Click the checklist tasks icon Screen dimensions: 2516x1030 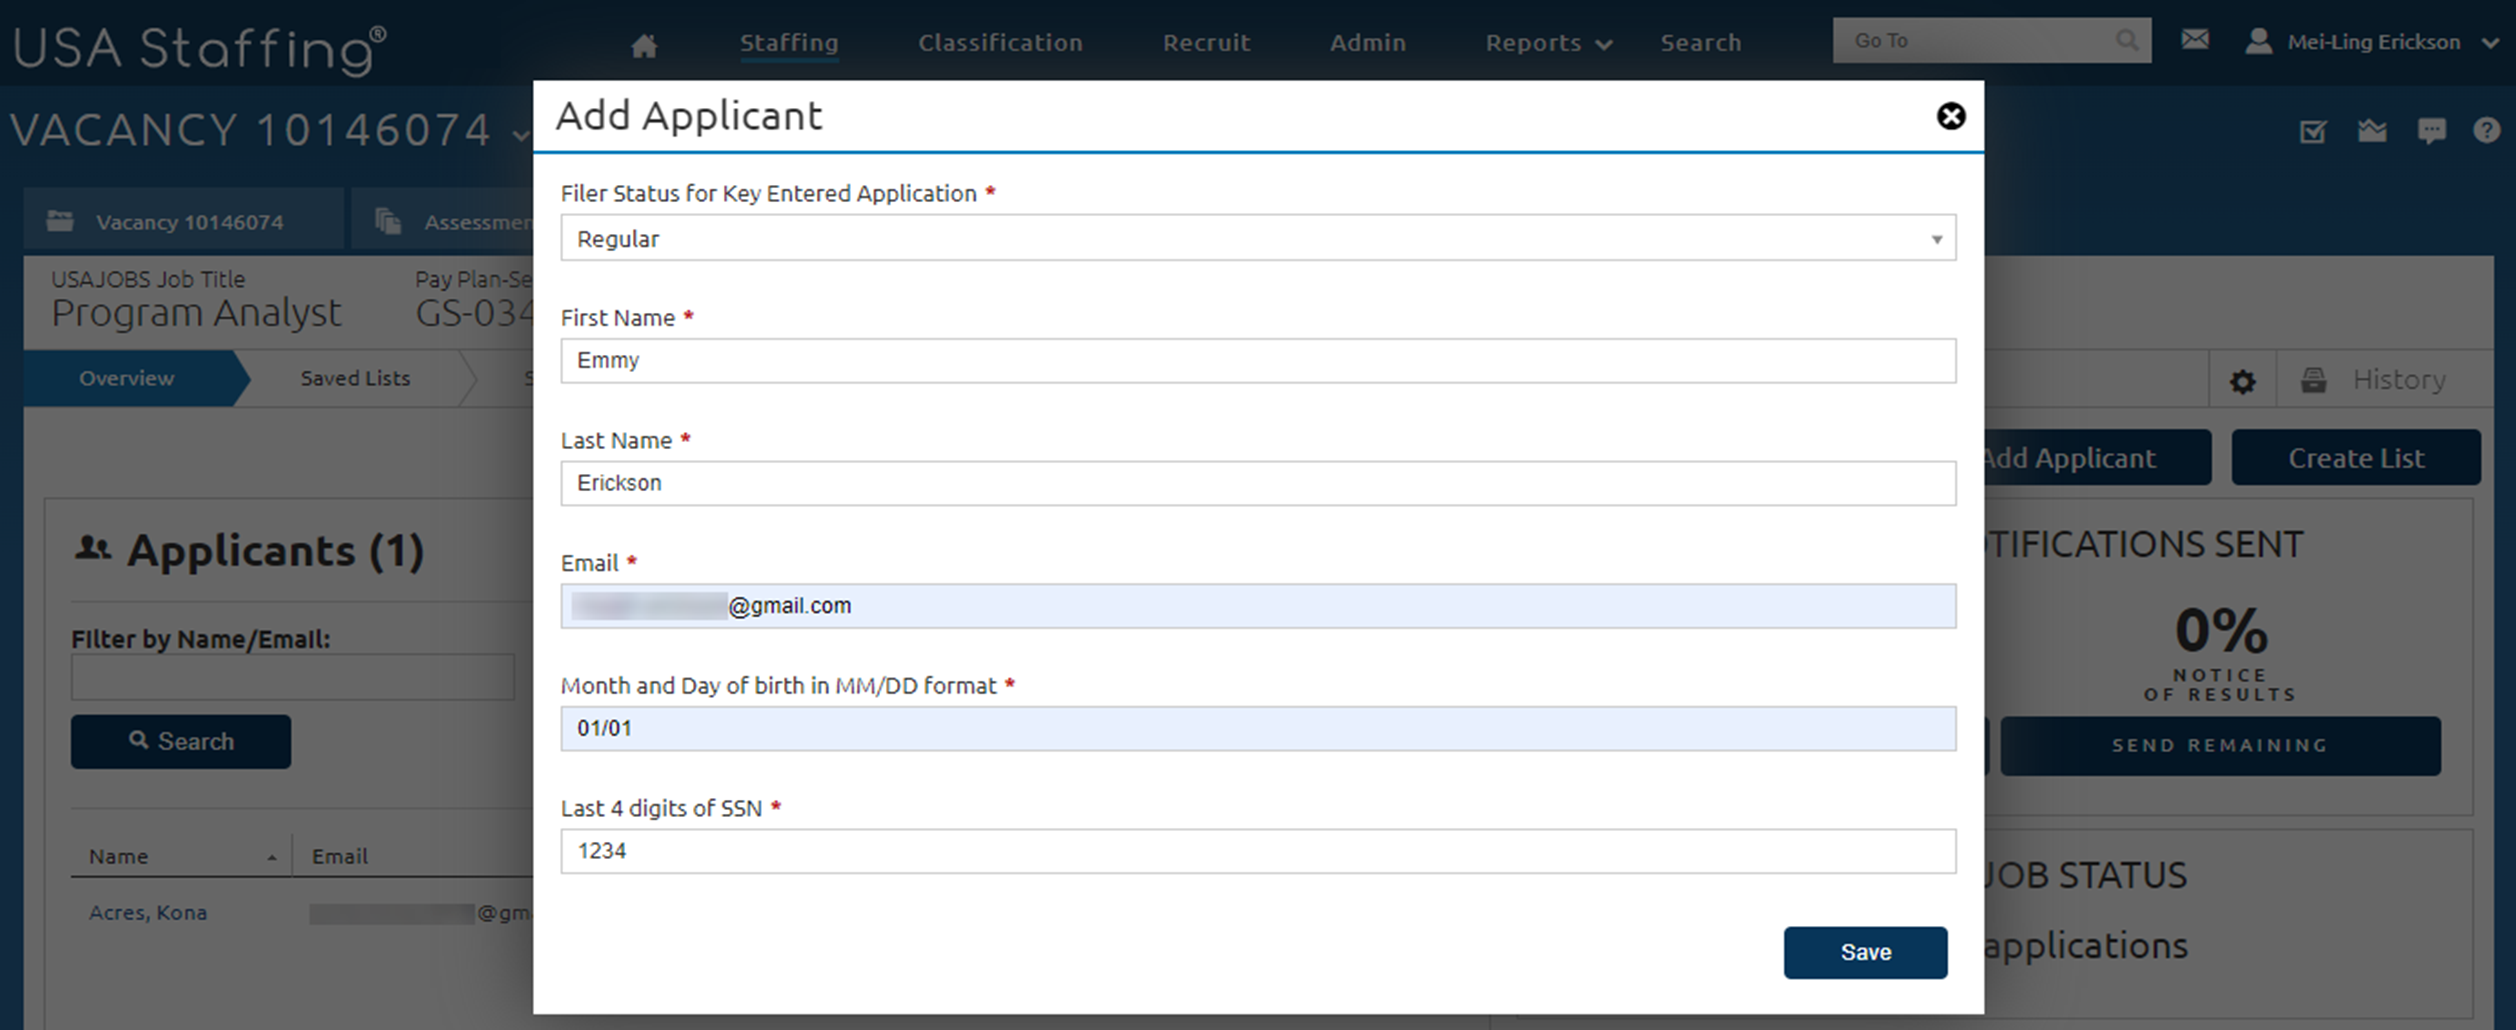click(x=2312, y=131)
